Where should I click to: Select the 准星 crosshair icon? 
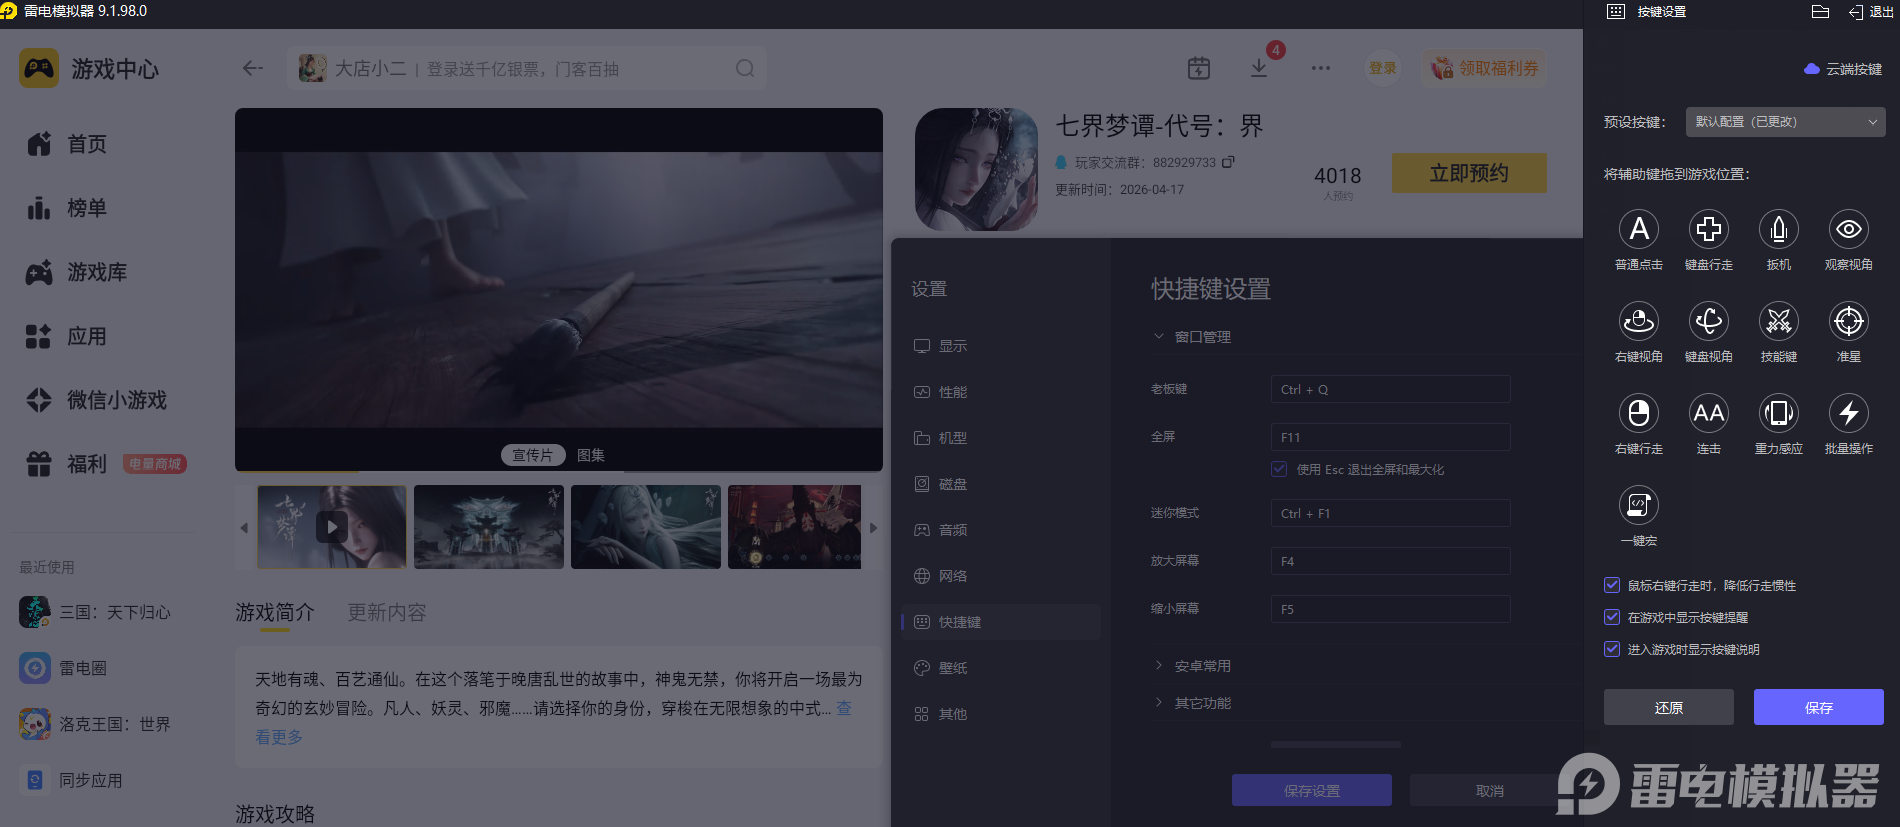tap(1848, 321)
